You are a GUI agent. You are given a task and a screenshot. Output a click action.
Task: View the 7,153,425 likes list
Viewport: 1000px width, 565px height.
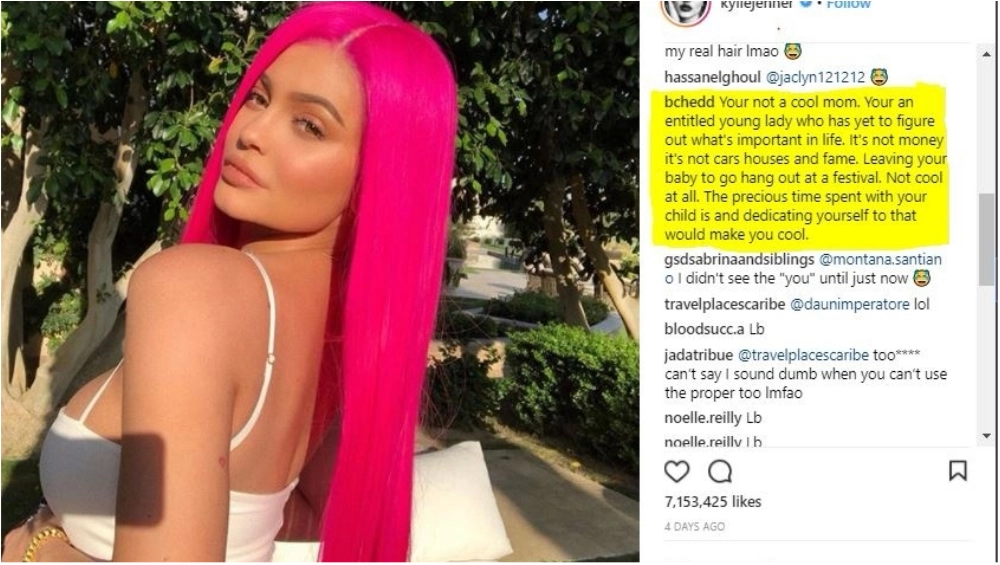712,503
